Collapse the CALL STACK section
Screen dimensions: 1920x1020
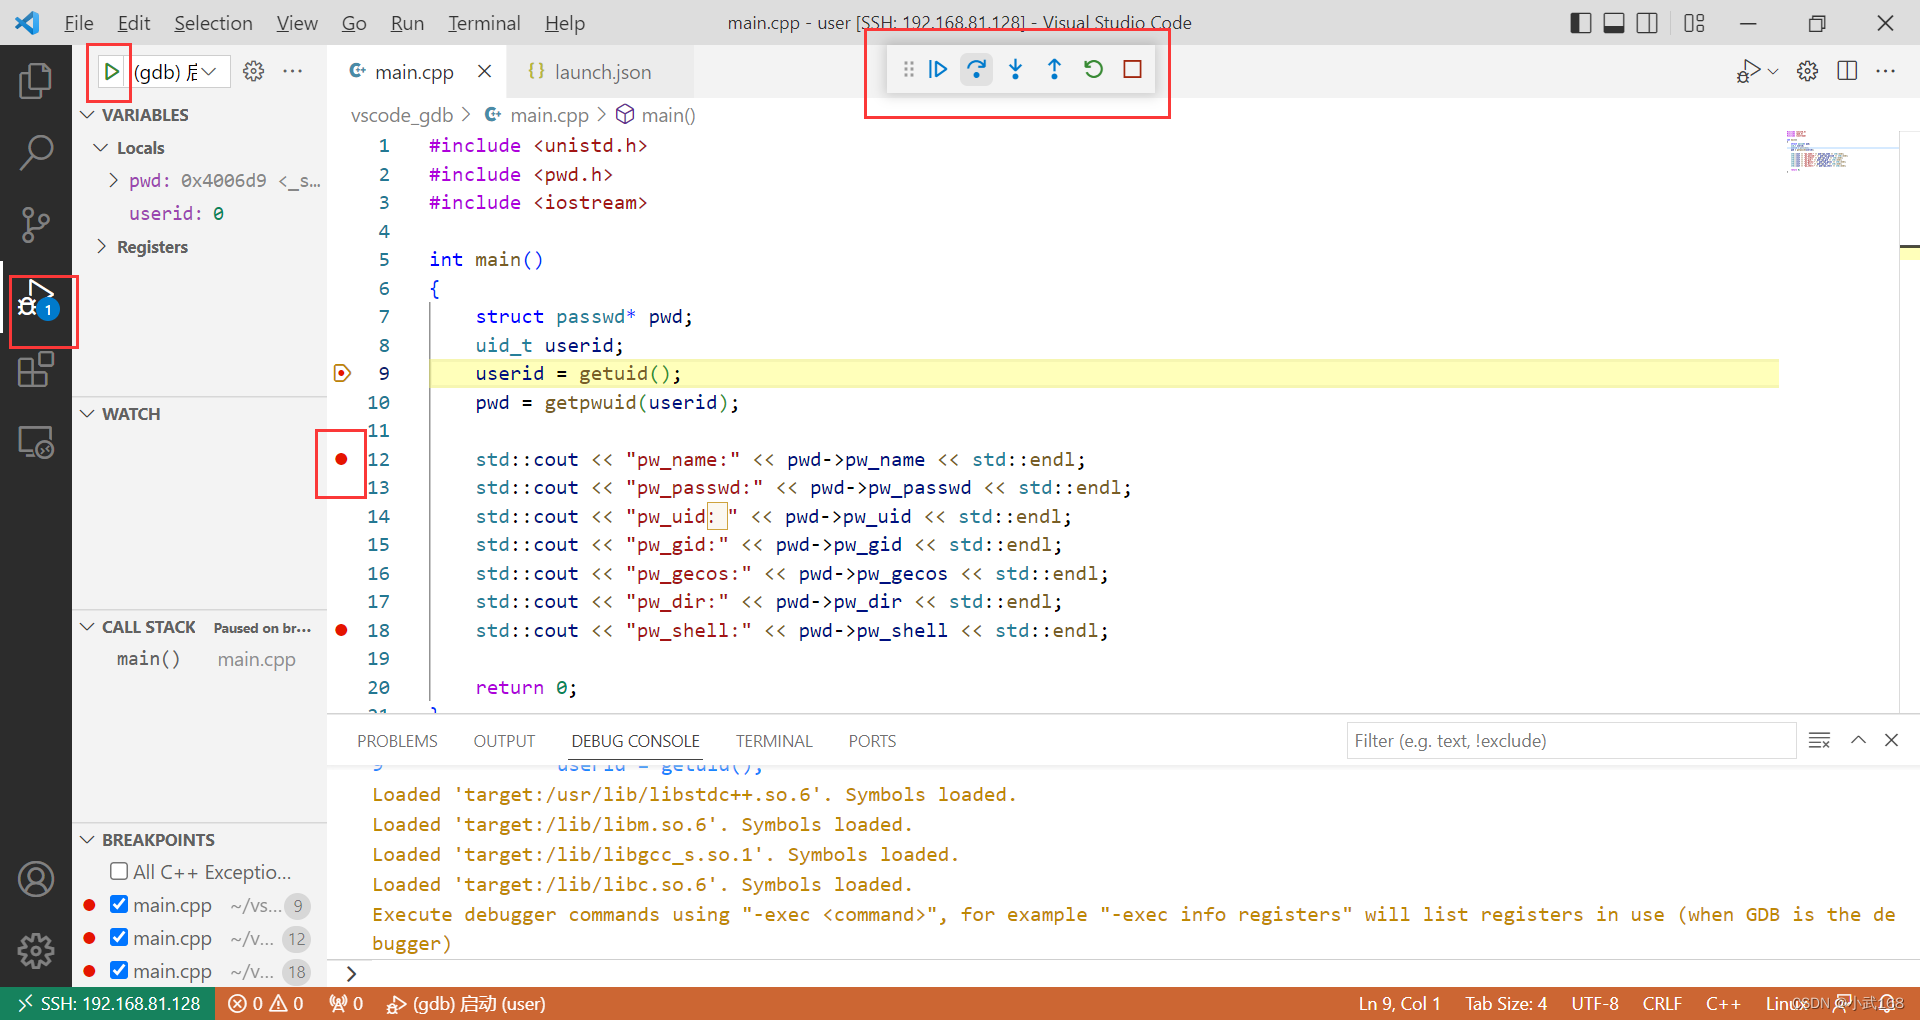coord(88,627)
